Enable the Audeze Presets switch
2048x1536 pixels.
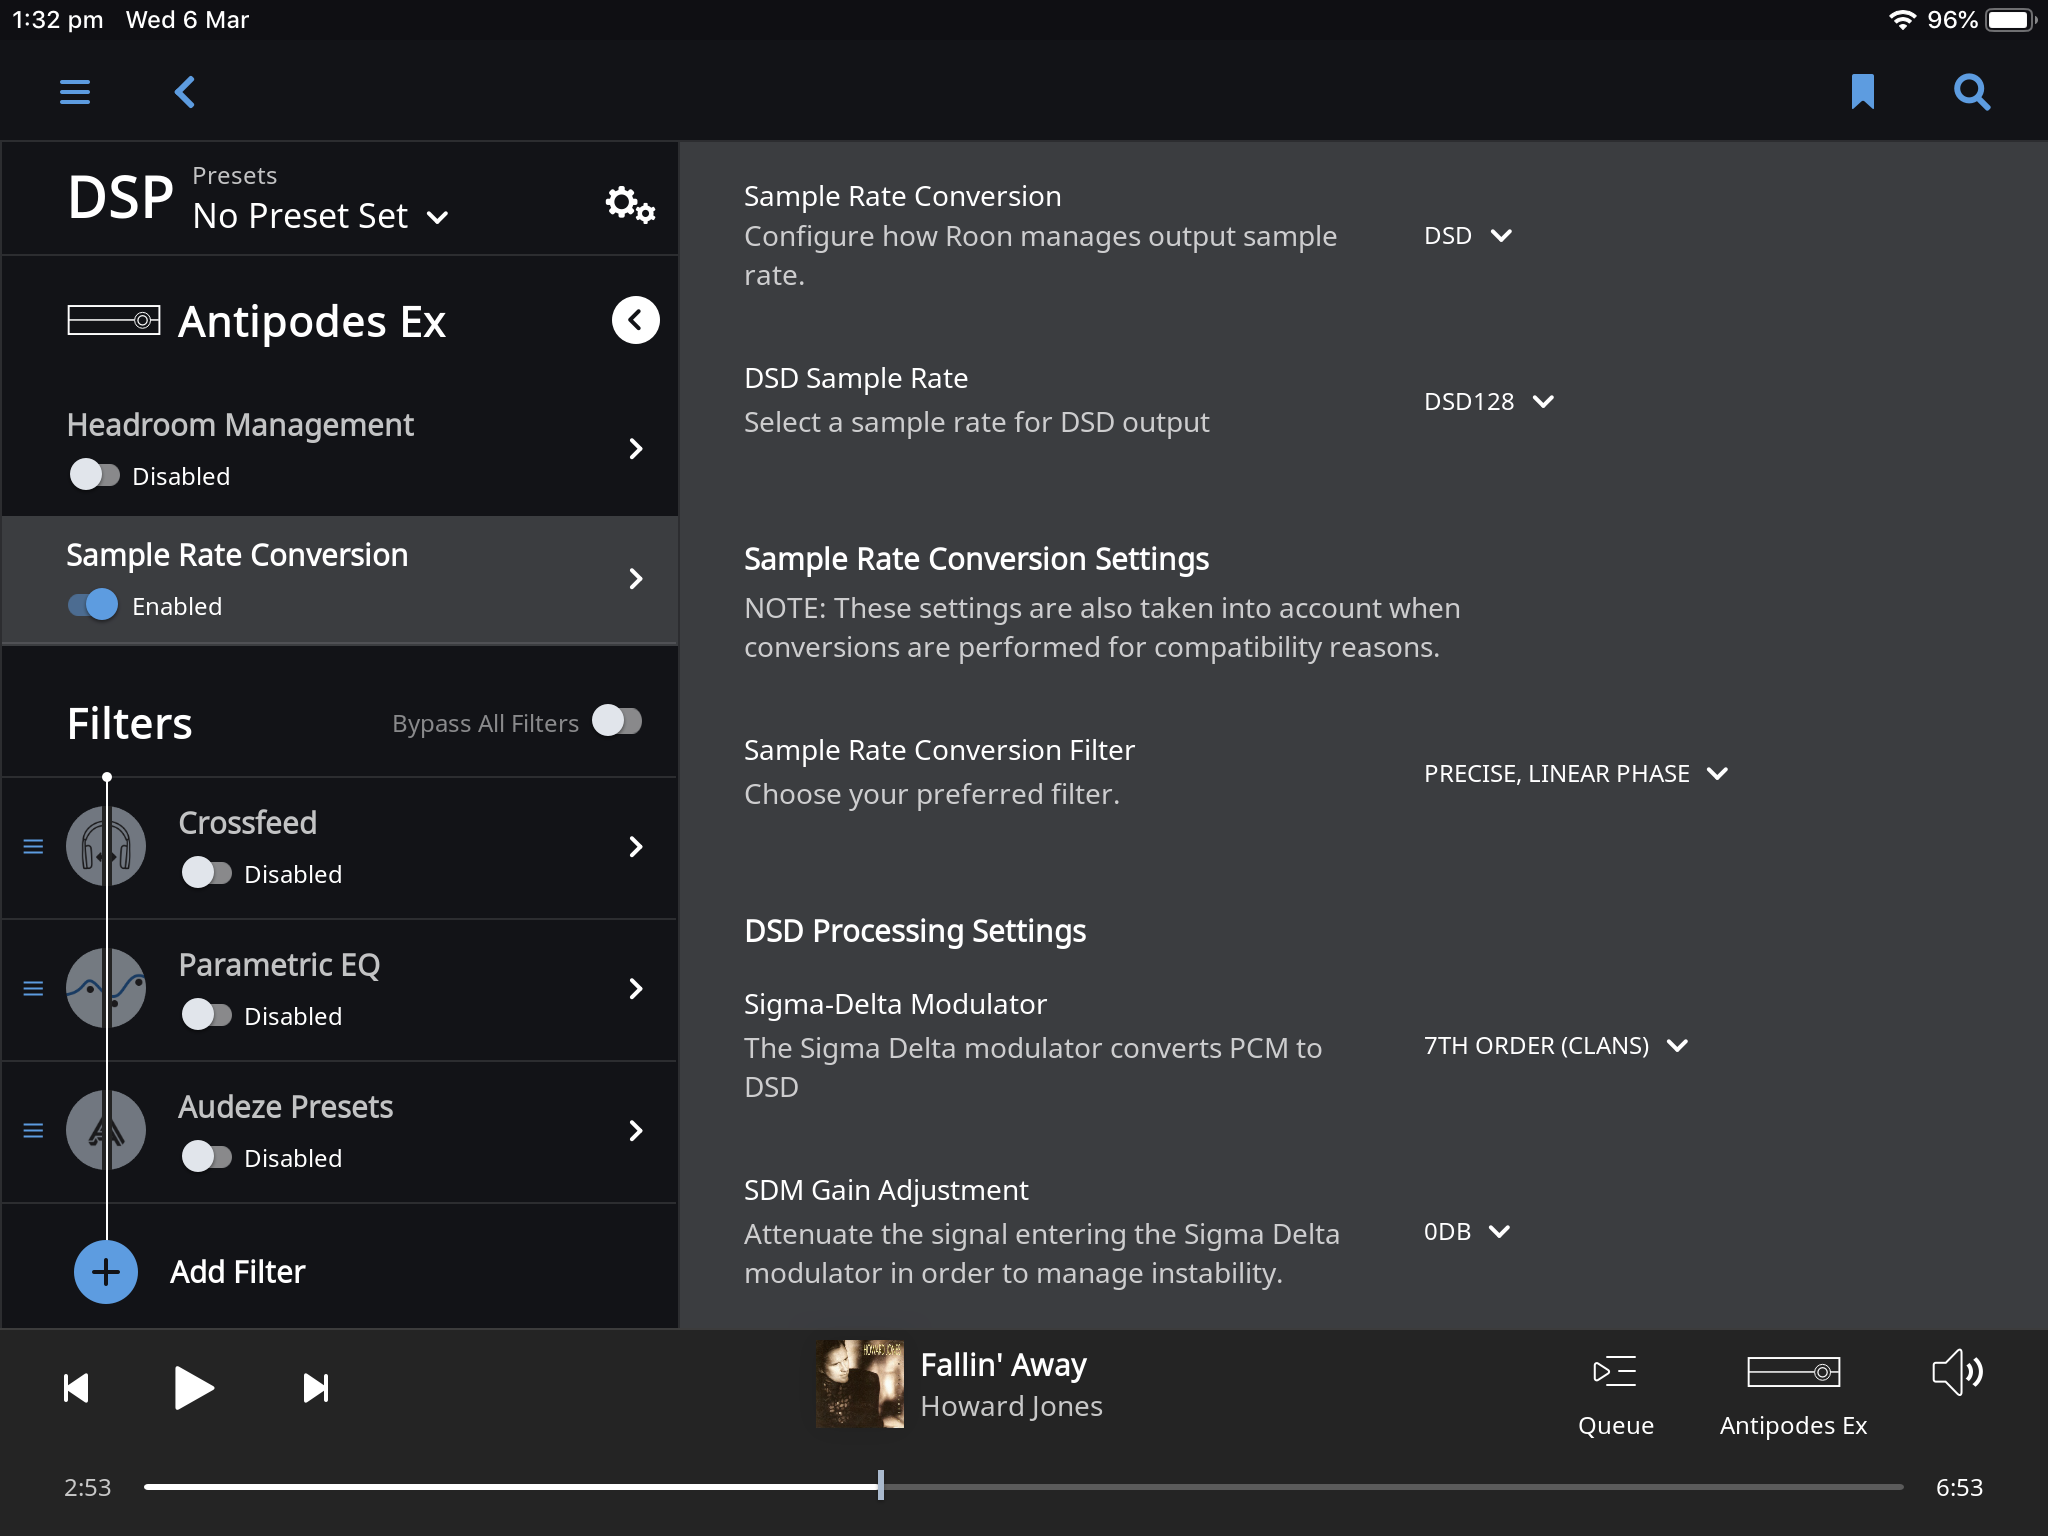point(206,1157)
